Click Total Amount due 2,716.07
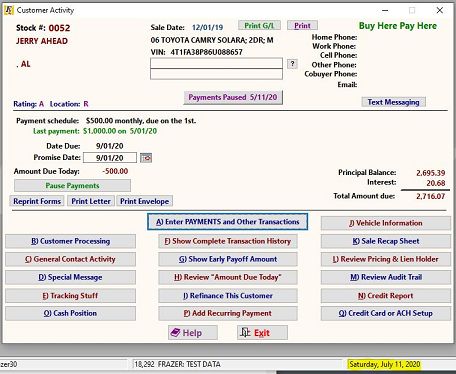The width and height of the screenshot is (456, 374). [430, 196]
